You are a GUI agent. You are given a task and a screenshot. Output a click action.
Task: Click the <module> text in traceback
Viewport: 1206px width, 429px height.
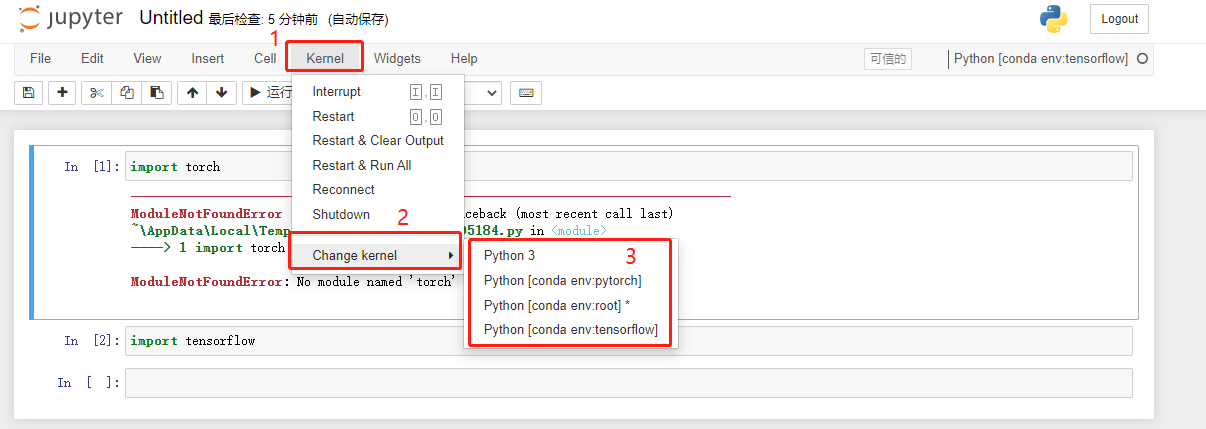[x=579, y=231]
